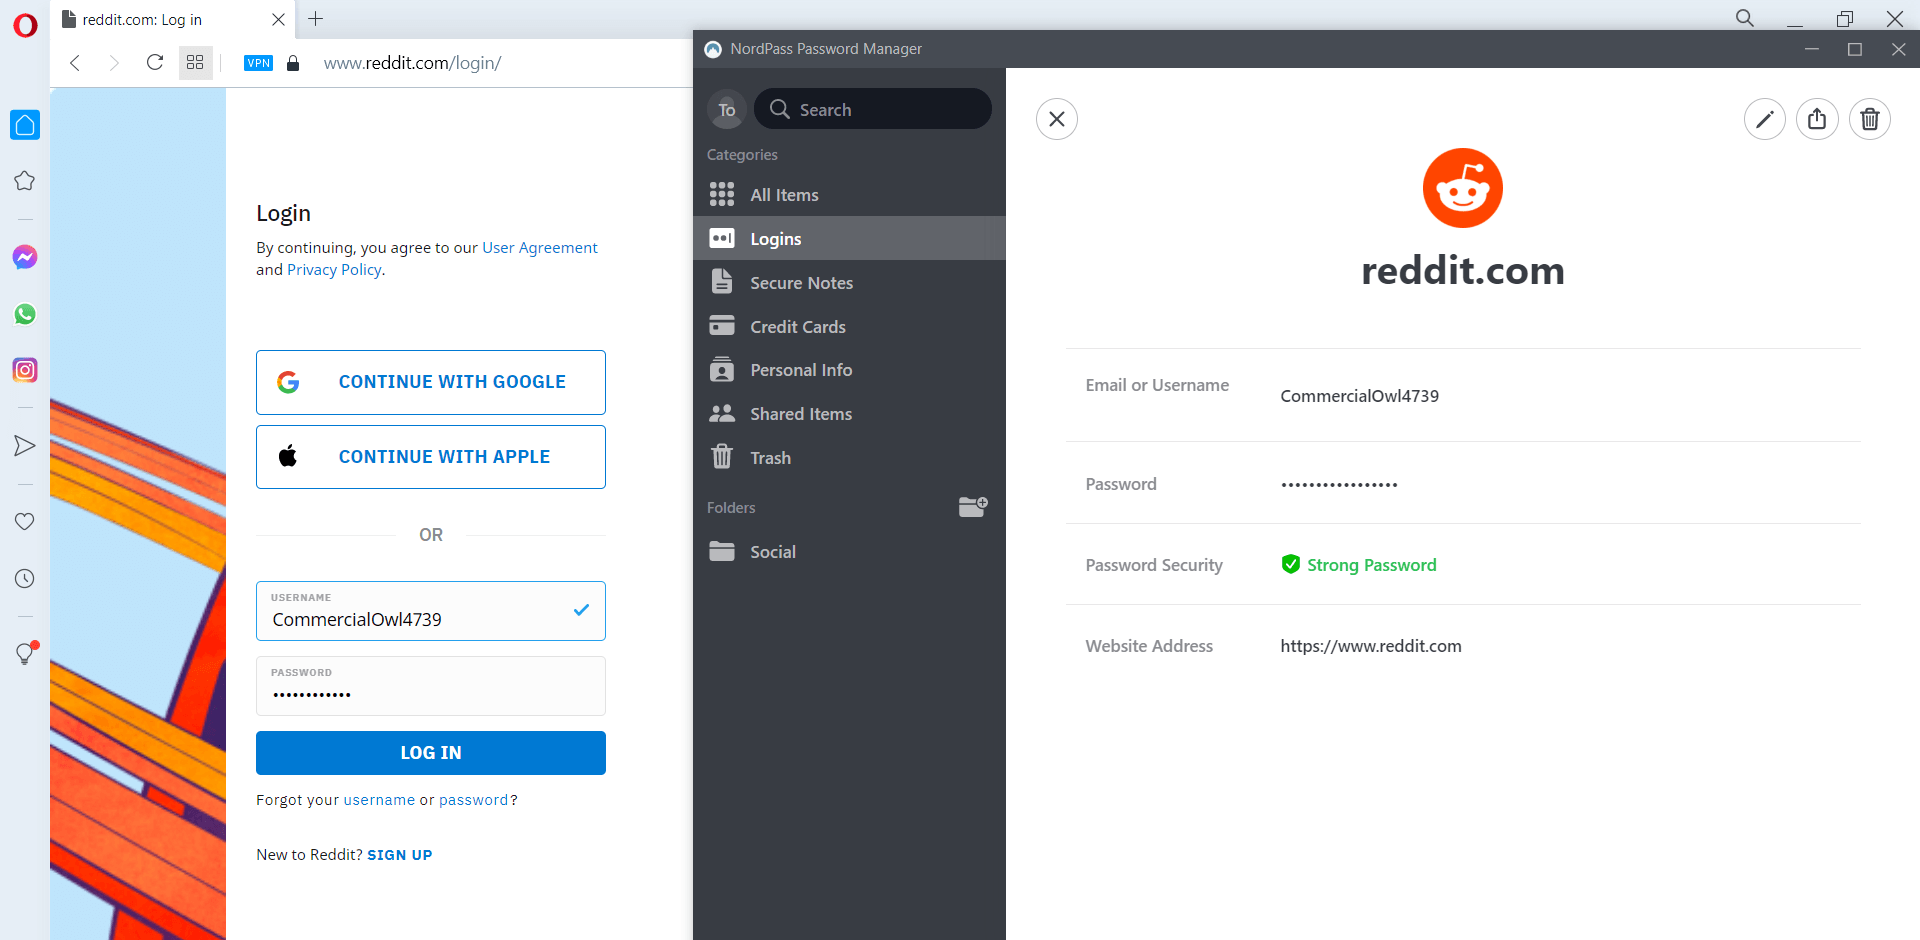The image size is (1920, 940).
Task: Delete the reddit.com entry with trash icon
Action: (x=1869, y=120)
